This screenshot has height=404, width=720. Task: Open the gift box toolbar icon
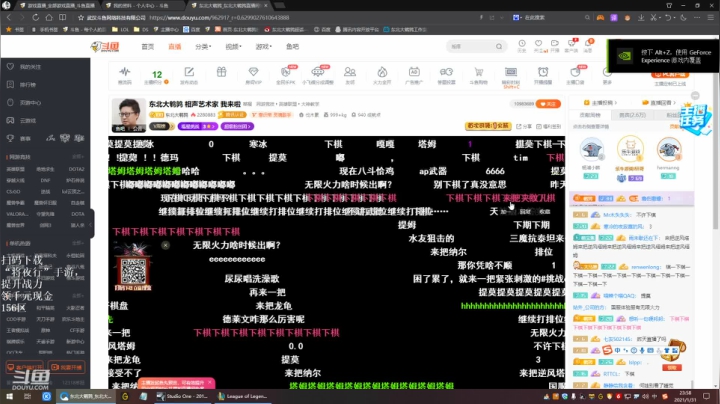(221, 73)
